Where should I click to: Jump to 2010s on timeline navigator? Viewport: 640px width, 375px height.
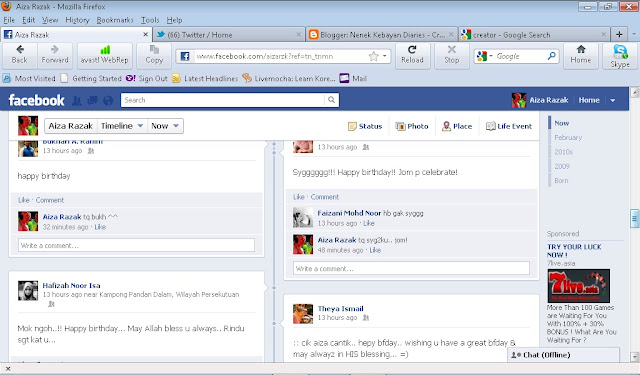point(563,152)
